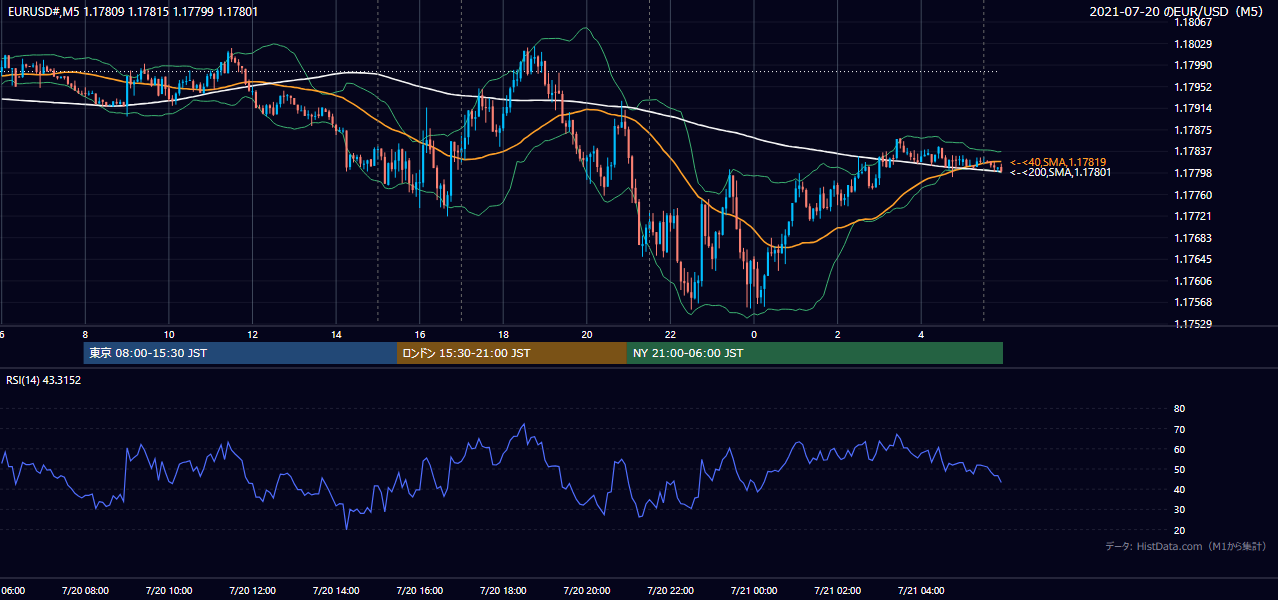Image resolution: width=1278 pixels, height=600 pixels.
Task: Click the 1.17721 price axis label
Action: [x=1192, y=216]
